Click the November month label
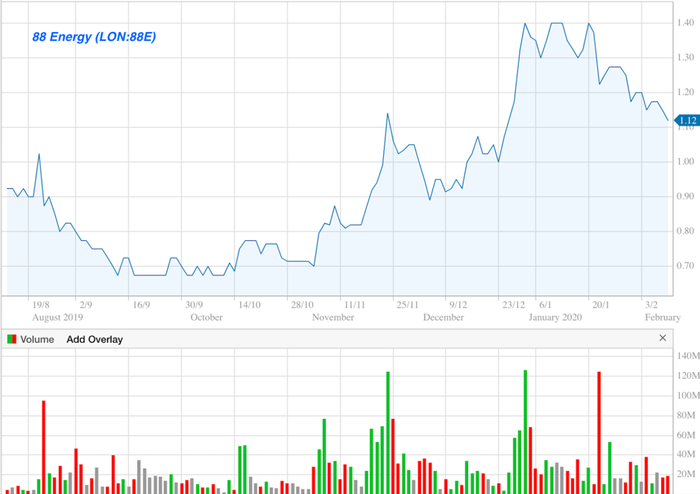Viewport: 700px width, 494px height. [333, 317]
